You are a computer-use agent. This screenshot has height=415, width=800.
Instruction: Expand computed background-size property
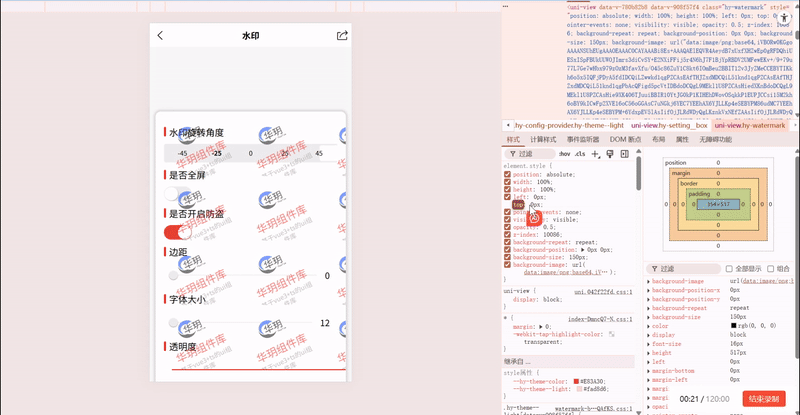[x=649, y=317]
